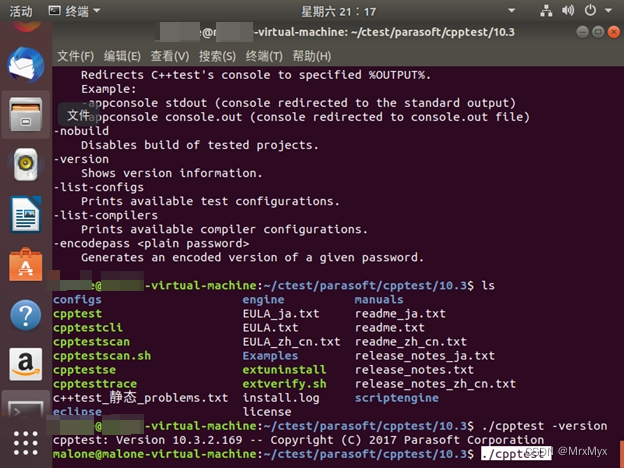The width and height of the screenshot is (624, 468).
Task: Open the power icon in top bar
Action: (590, 11)
